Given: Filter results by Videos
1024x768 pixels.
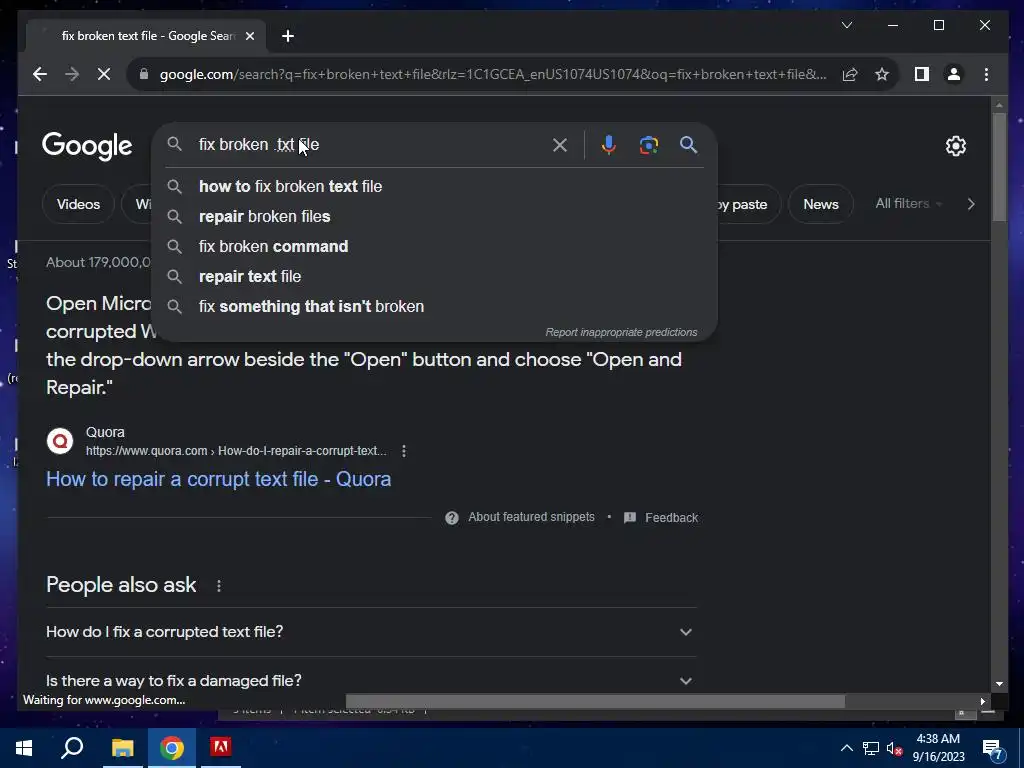Looking at the screenshot, I should pyautogui.click(x=78, y=204).
